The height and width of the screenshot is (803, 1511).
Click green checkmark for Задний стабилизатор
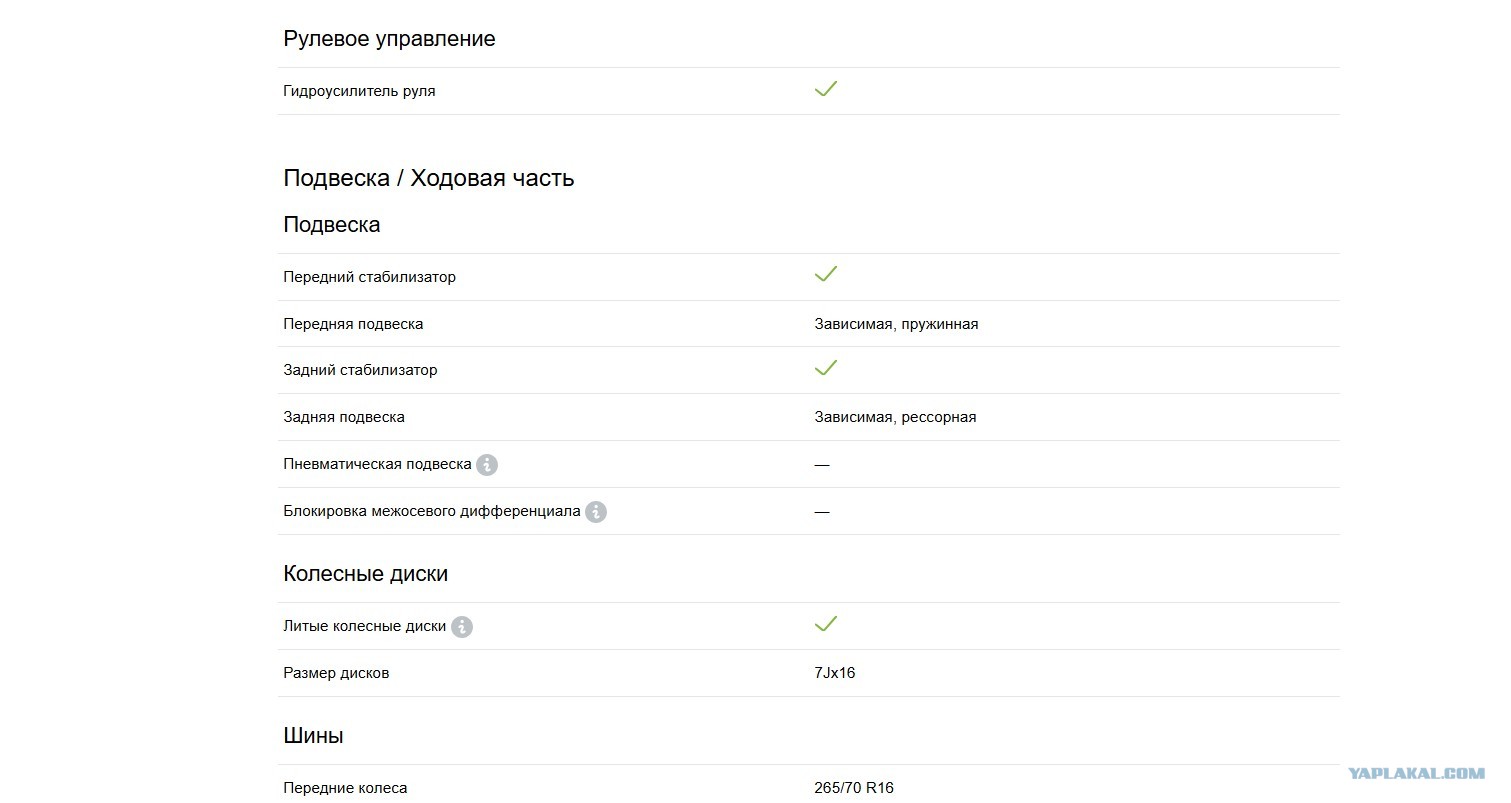click(825, 368)
